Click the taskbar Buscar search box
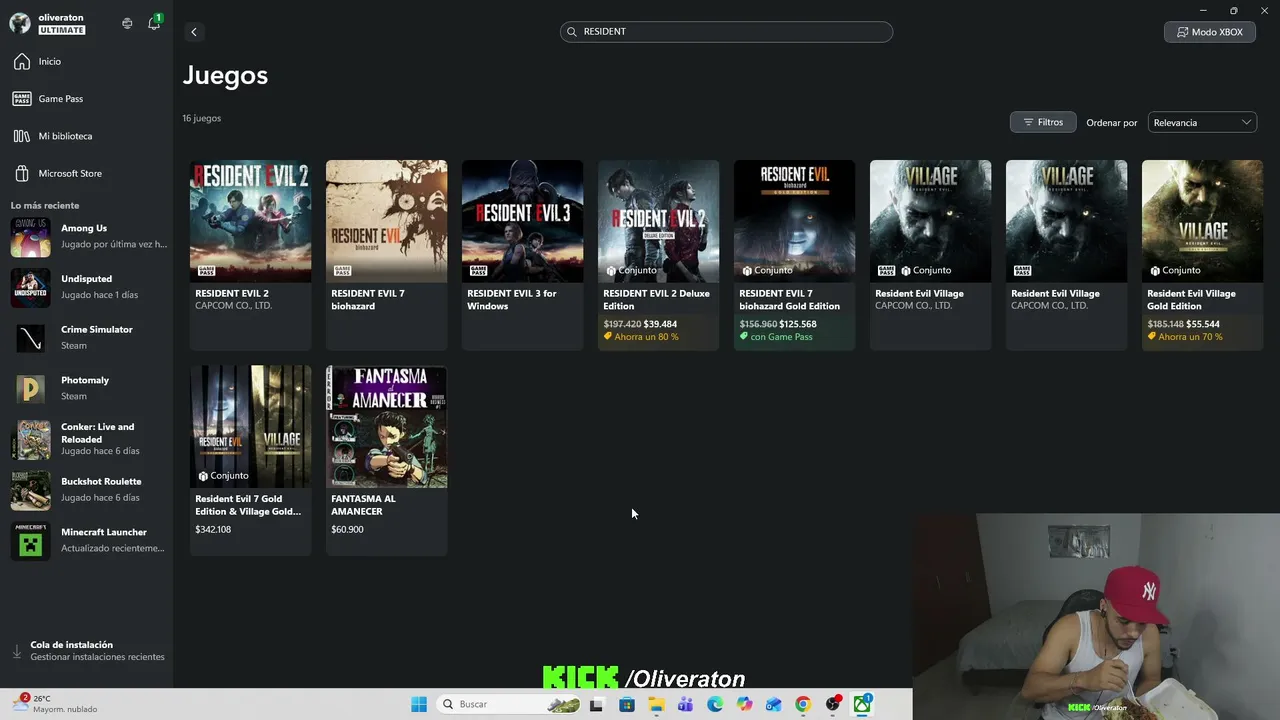Viewport: 1280px width, 720px height. (x=510, y=704)
